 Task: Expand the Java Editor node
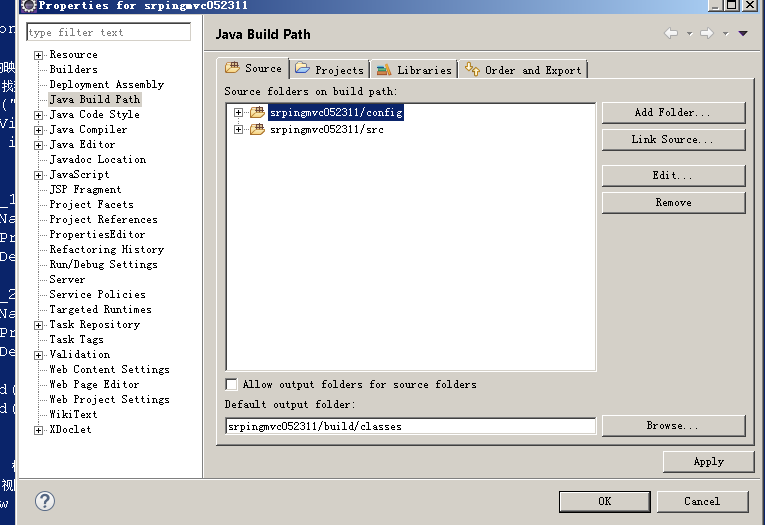(39, 145)
